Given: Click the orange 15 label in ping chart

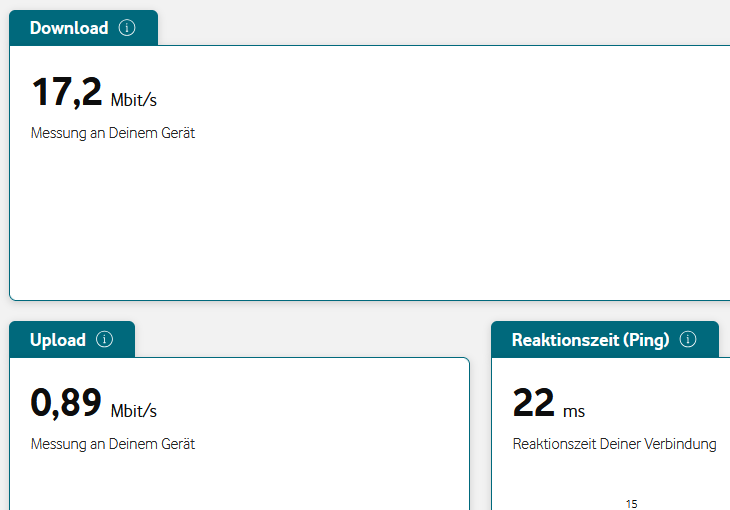Looking at the screenshot, I should tap(631, 503).
